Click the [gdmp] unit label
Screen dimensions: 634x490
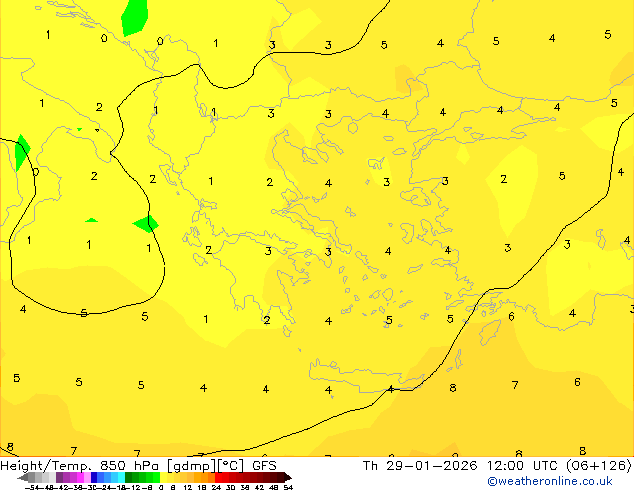pyautogui.click(x=191, y=466)
